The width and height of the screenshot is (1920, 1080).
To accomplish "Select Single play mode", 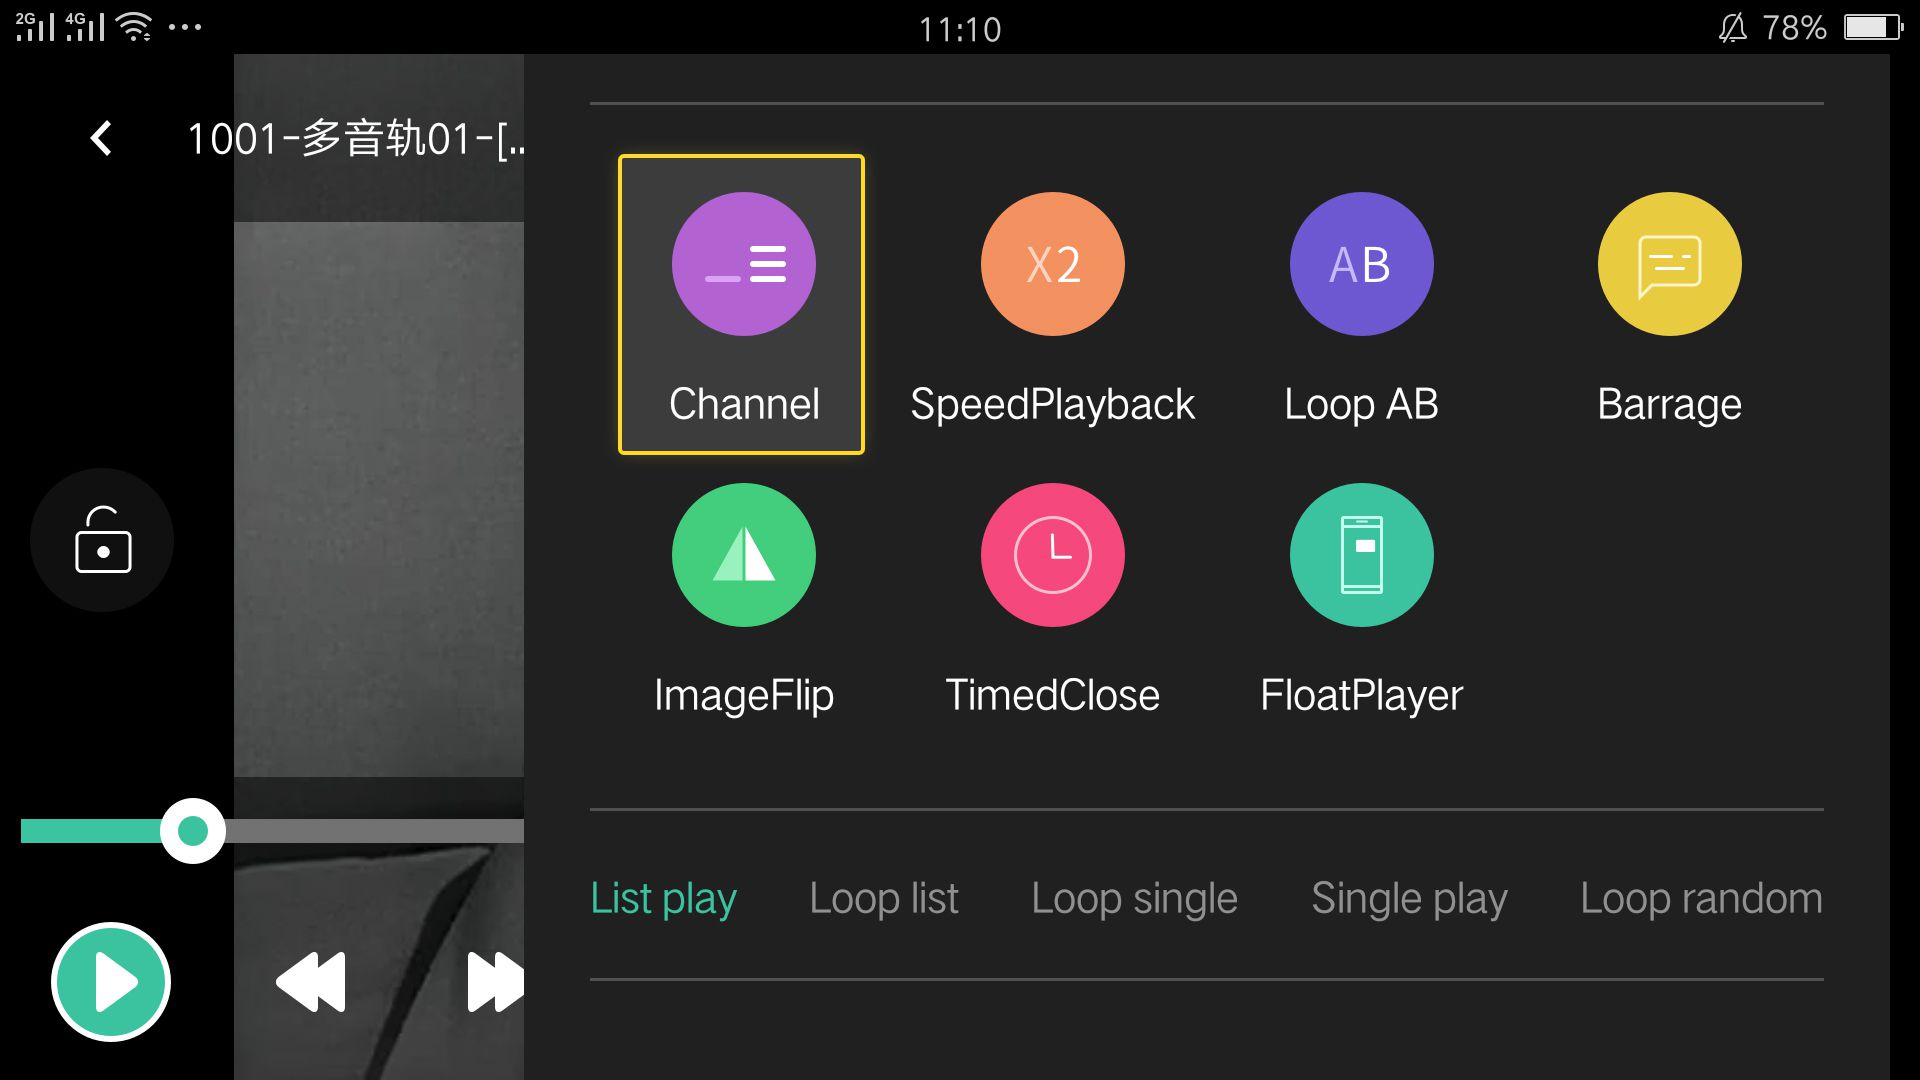I will click(x=1408, y=898).
